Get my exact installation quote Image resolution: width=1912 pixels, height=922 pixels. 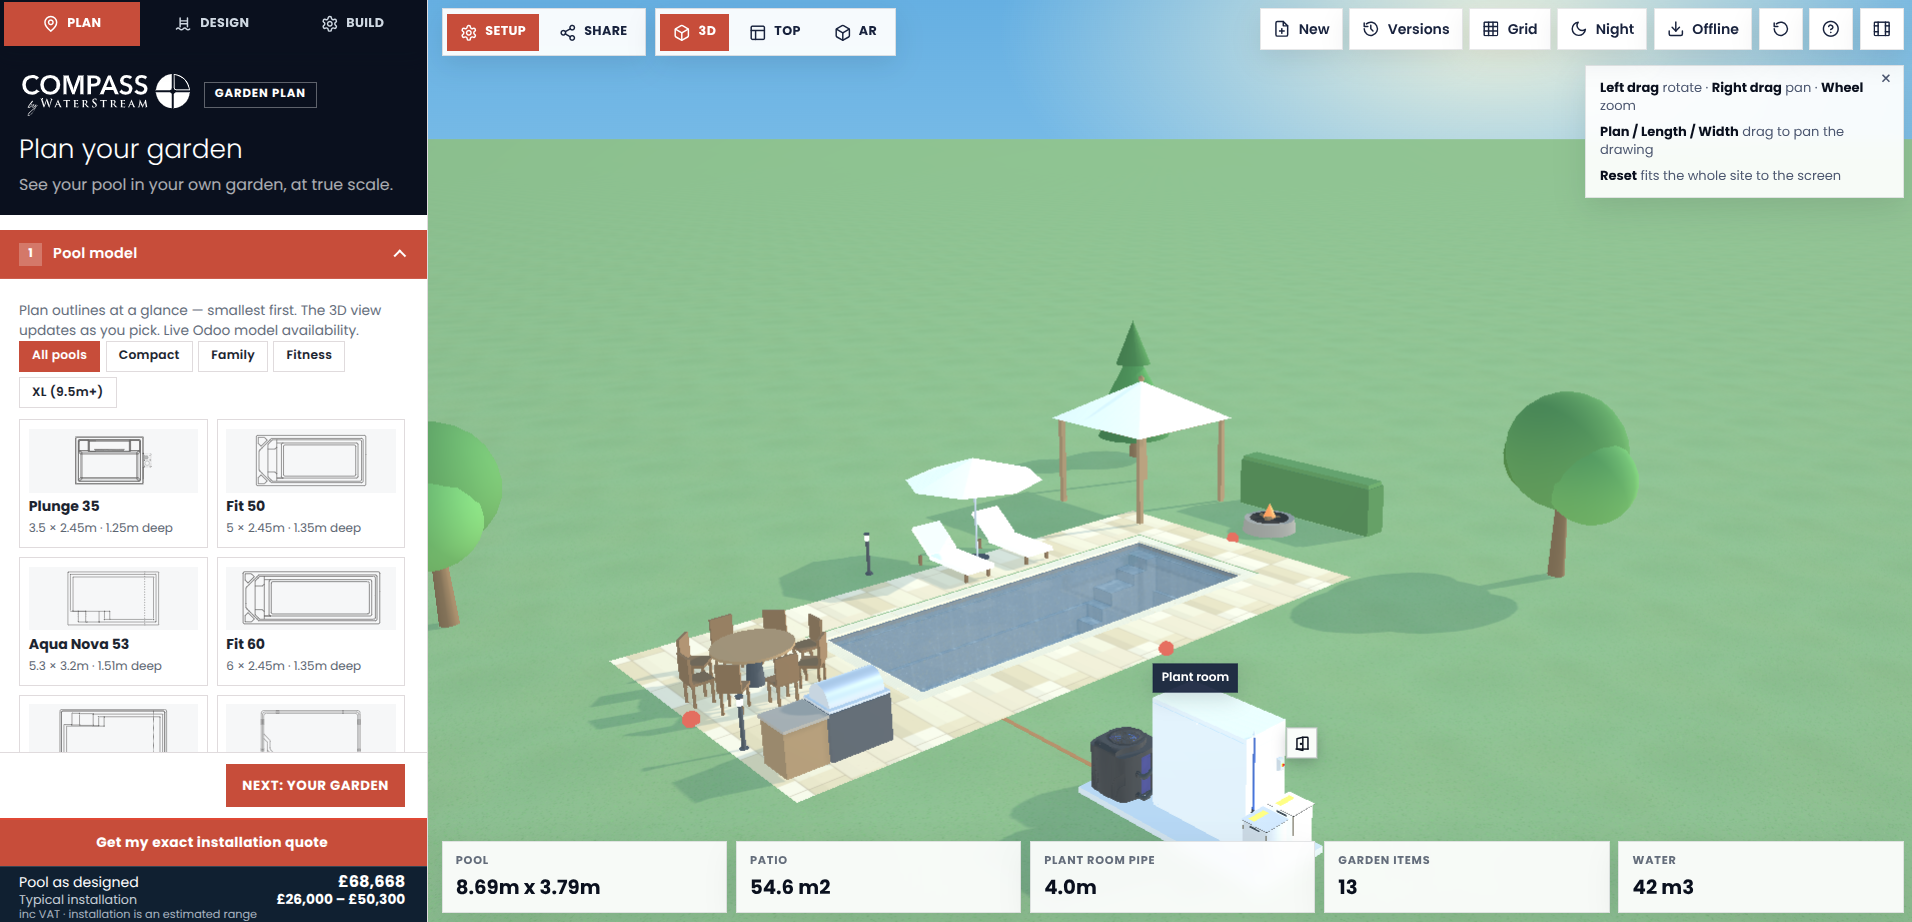point(213,842)
